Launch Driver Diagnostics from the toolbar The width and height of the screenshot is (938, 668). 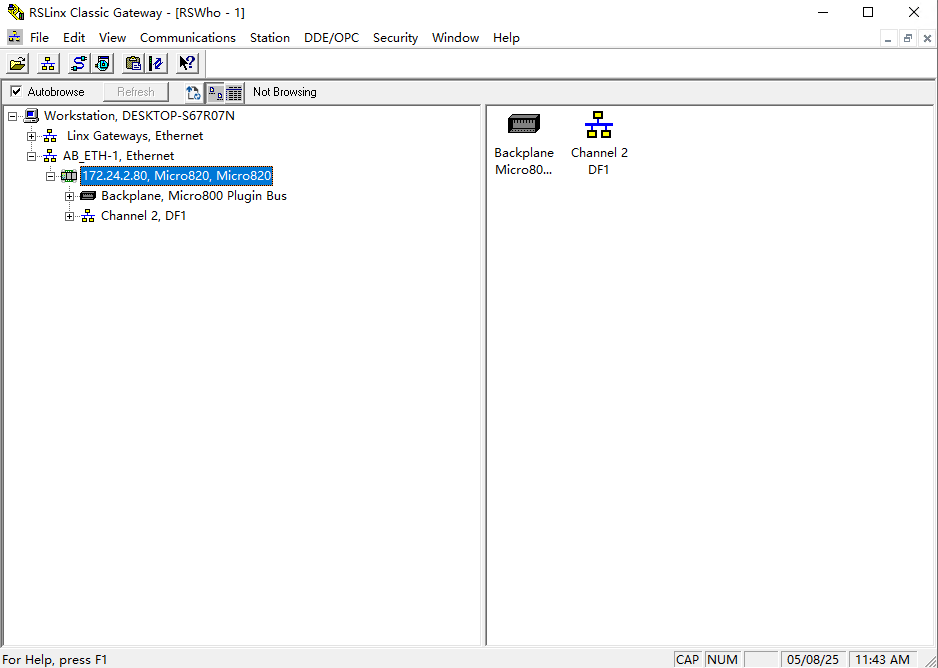click(102, 63)
